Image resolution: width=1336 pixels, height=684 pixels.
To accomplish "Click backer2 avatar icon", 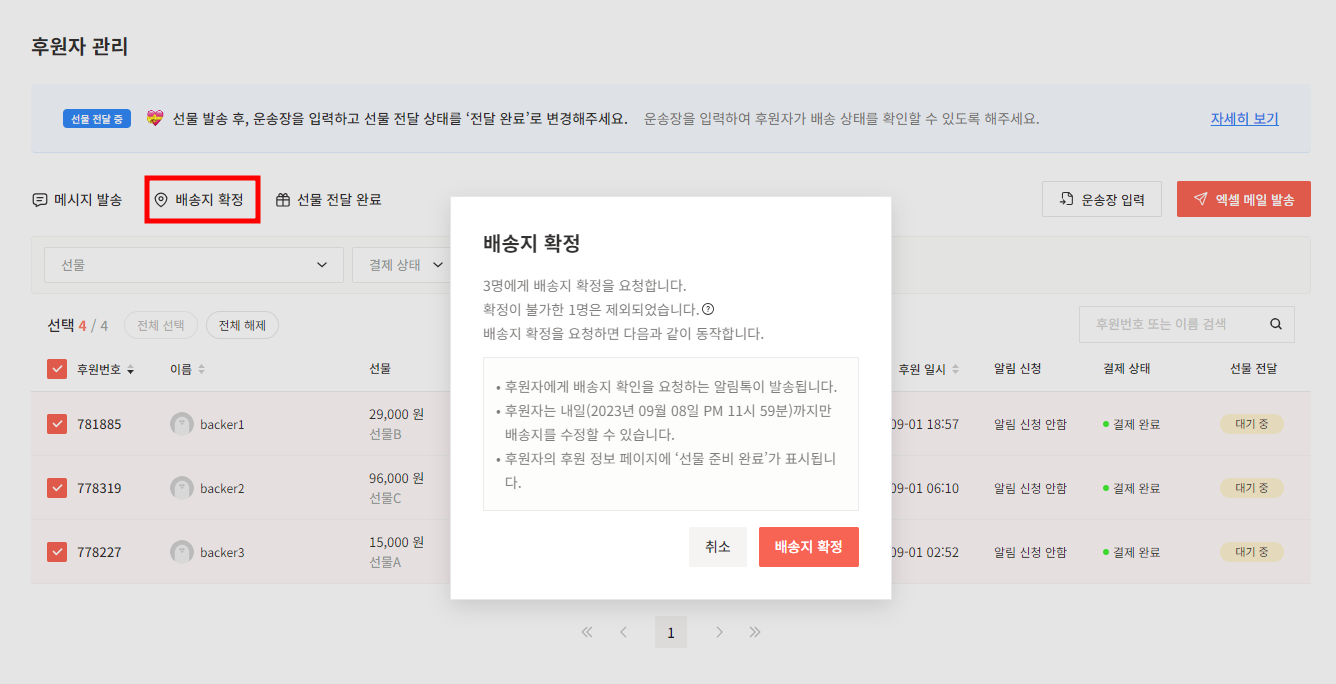I will [182, 488].
